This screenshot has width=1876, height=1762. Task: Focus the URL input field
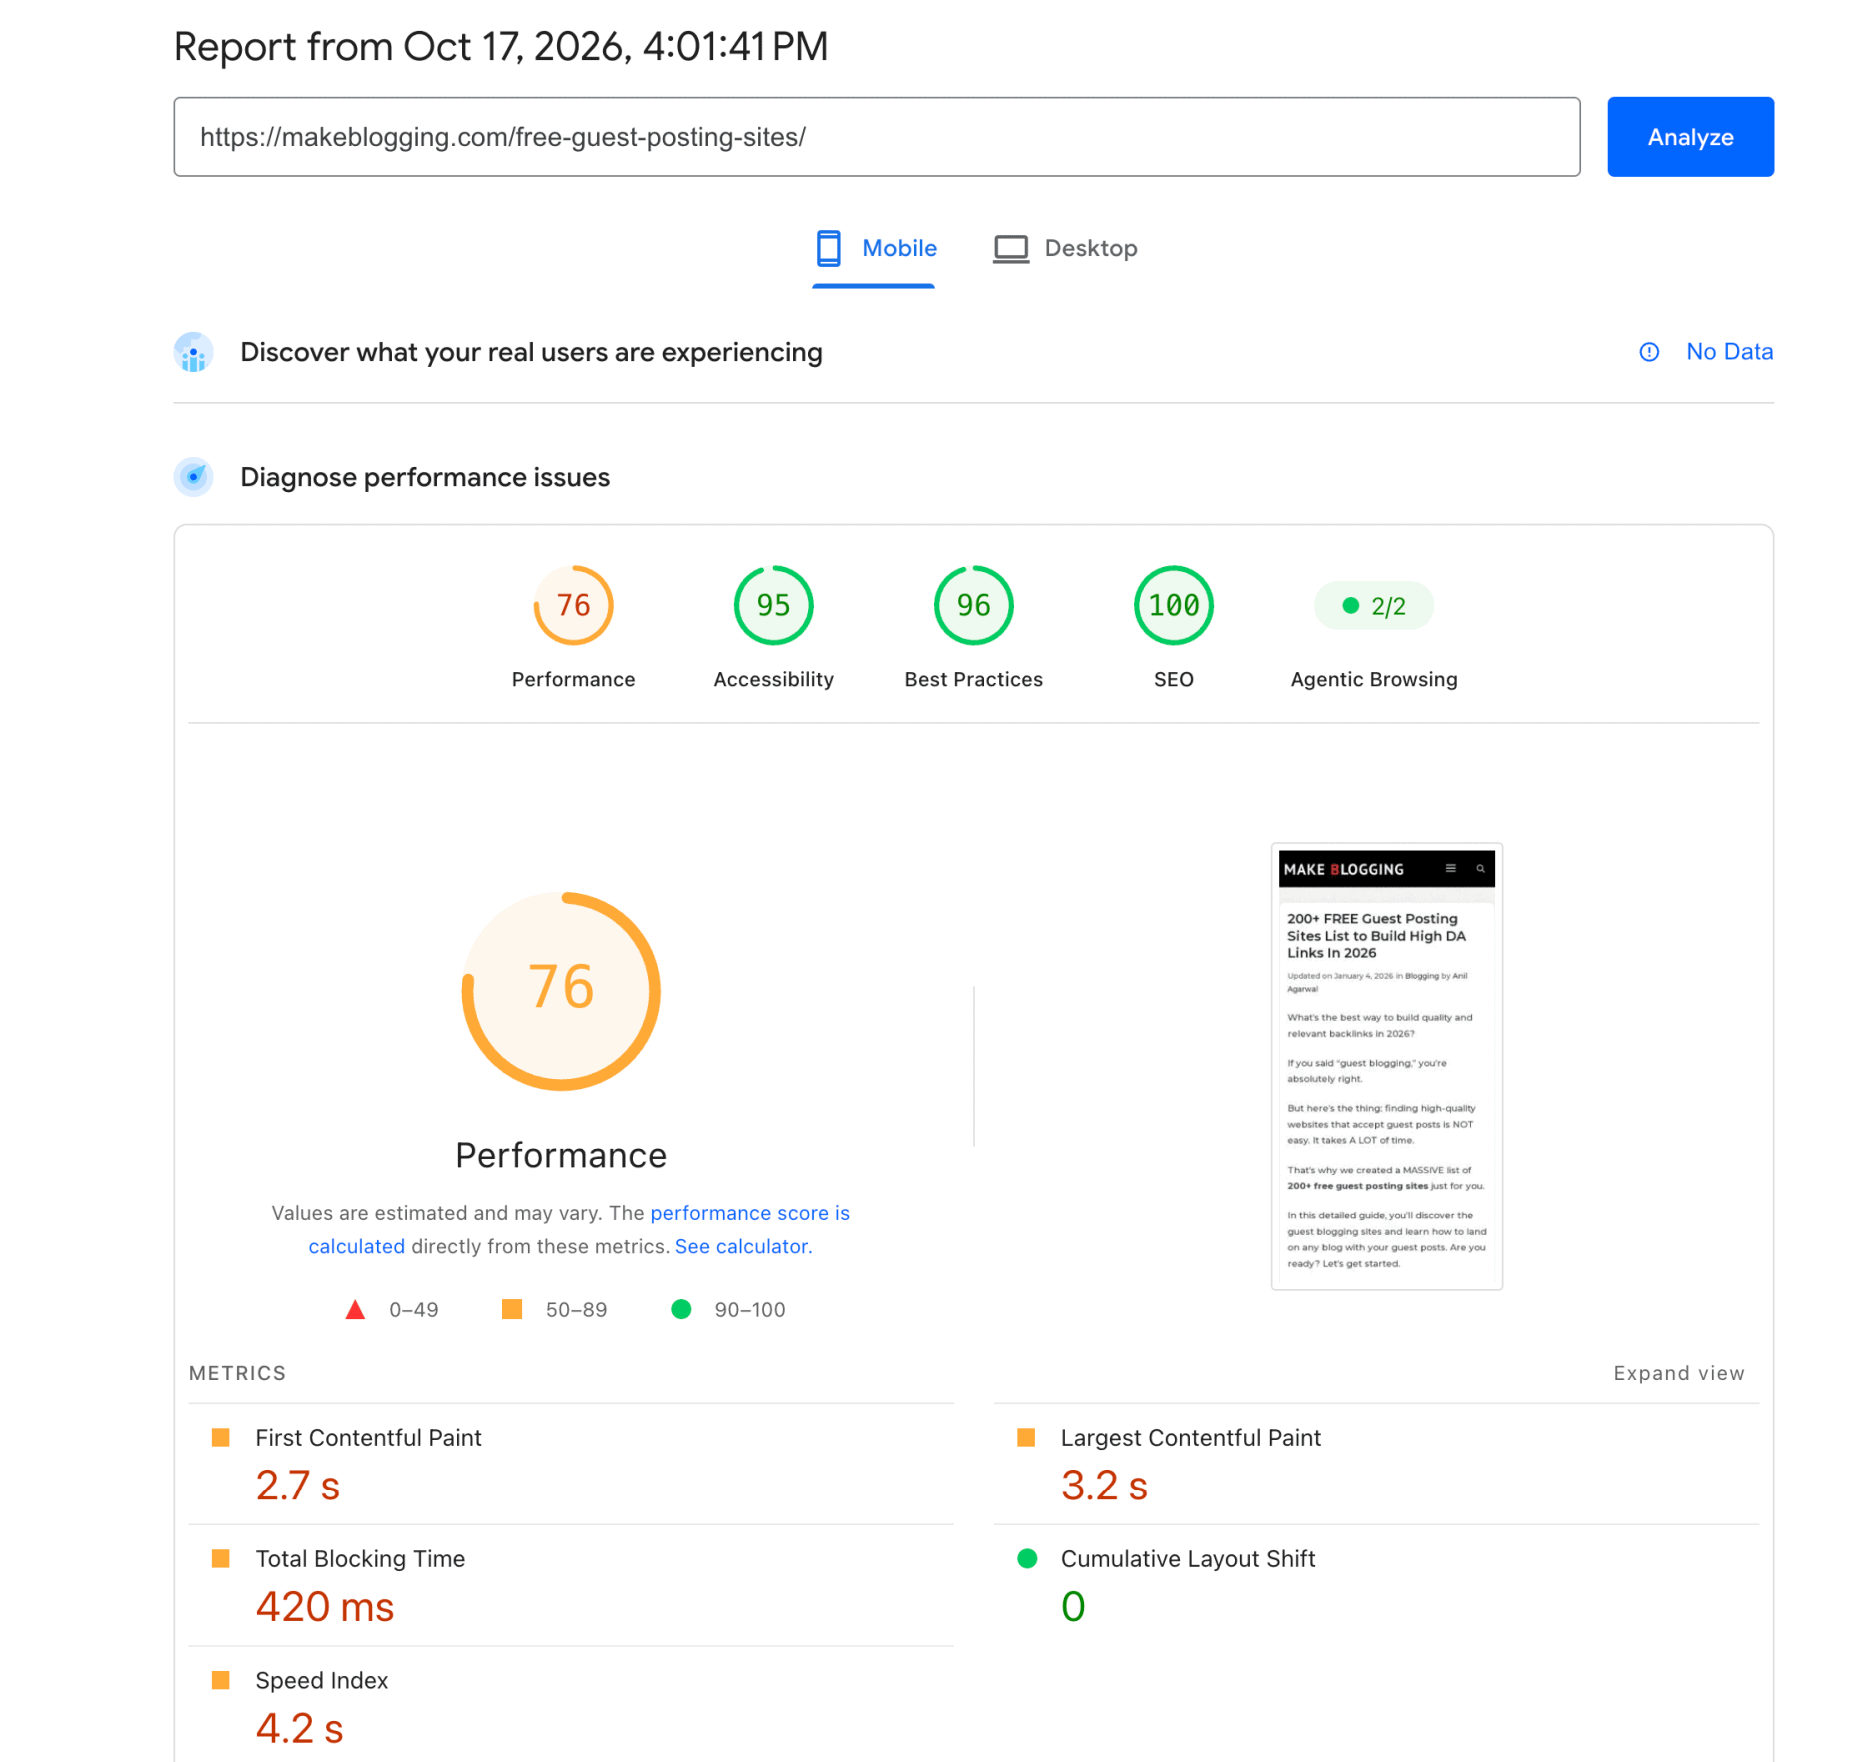click(876, 137)
